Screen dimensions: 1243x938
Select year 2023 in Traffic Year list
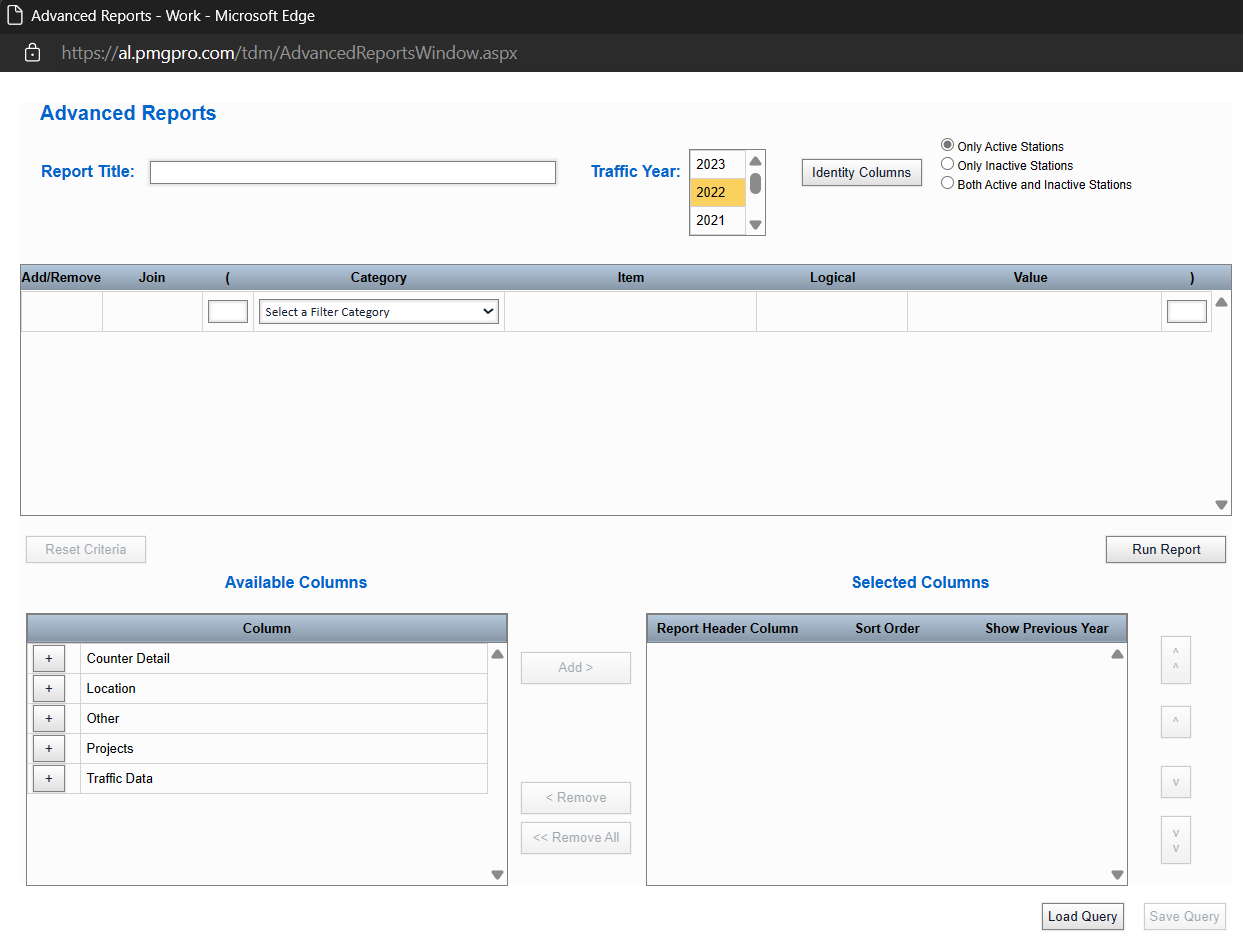711,164
